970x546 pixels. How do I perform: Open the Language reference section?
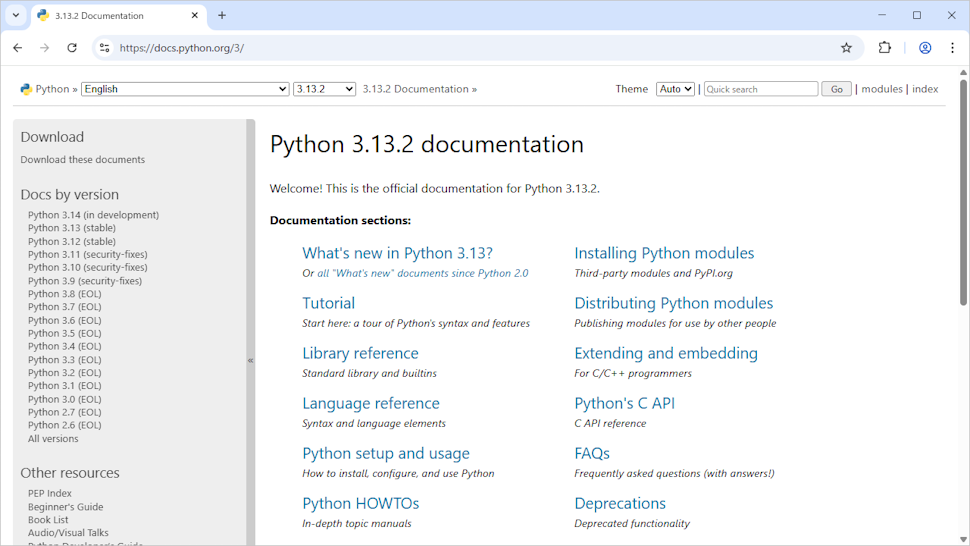pyautogui.click(x=371, y=404)
